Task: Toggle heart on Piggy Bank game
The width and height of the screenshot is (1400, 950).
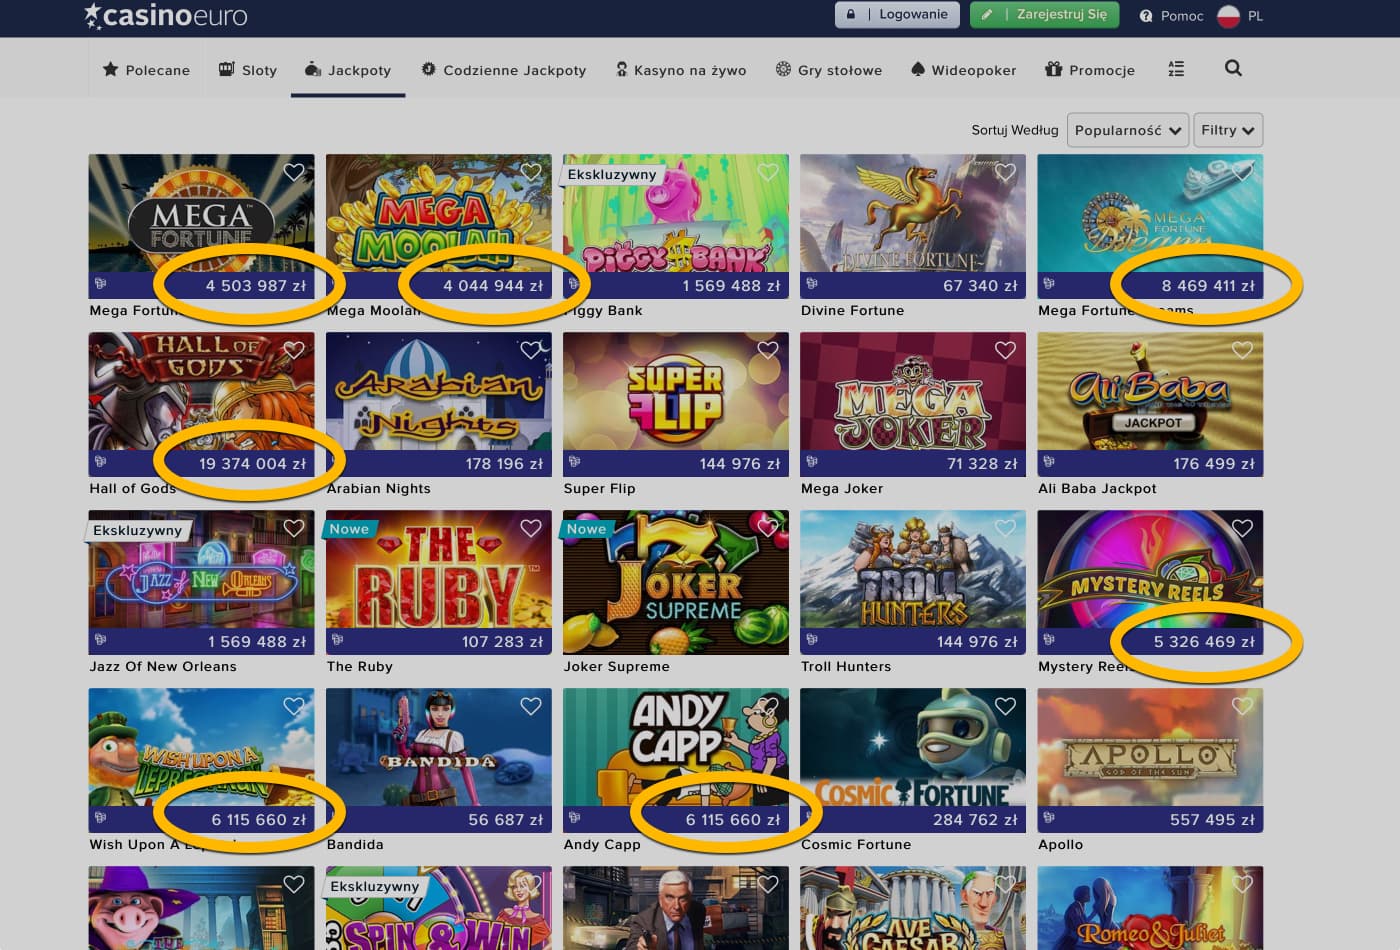Action: click(768, 172)
